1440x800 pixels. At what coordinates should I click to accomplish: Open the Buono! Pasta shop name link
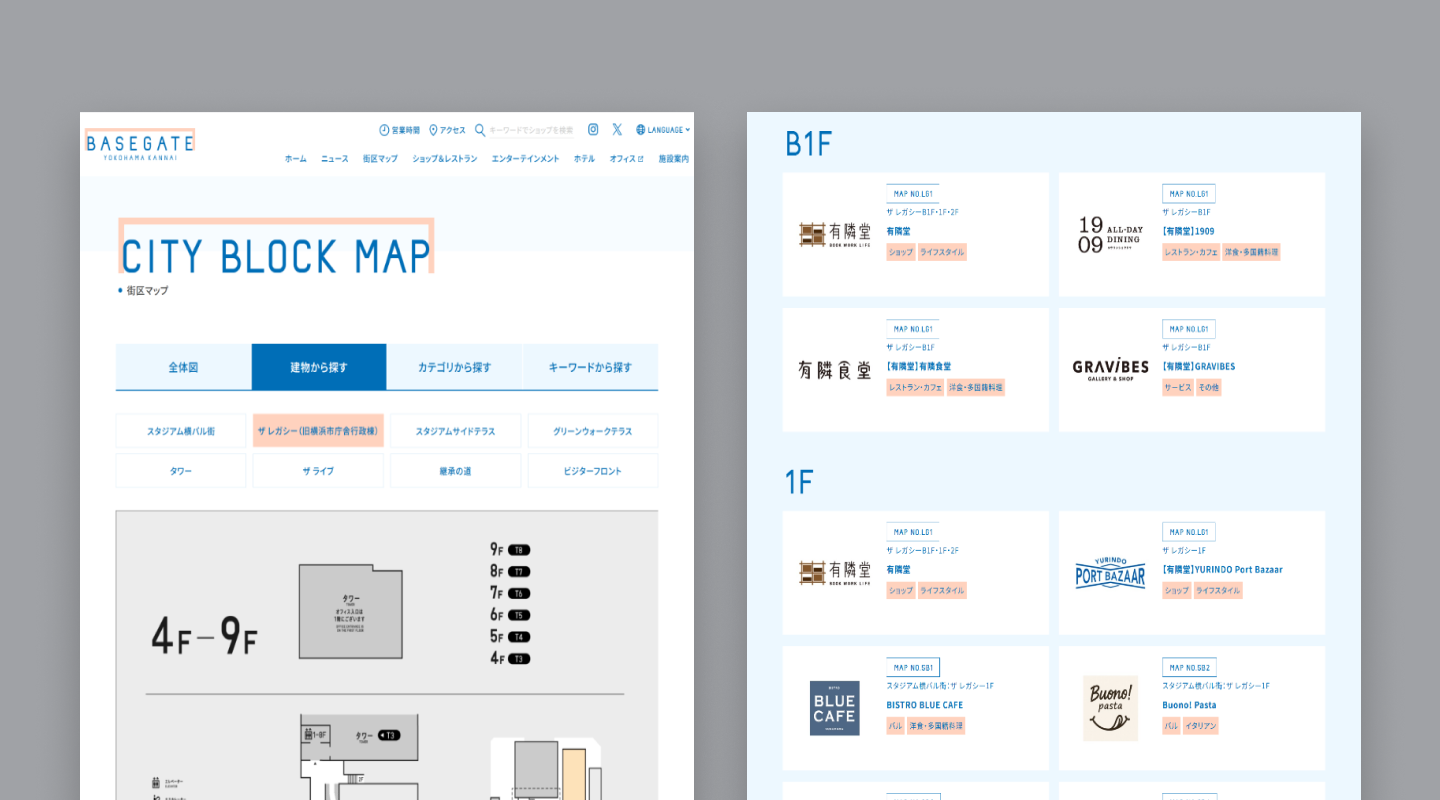(x=1191, y=705)
